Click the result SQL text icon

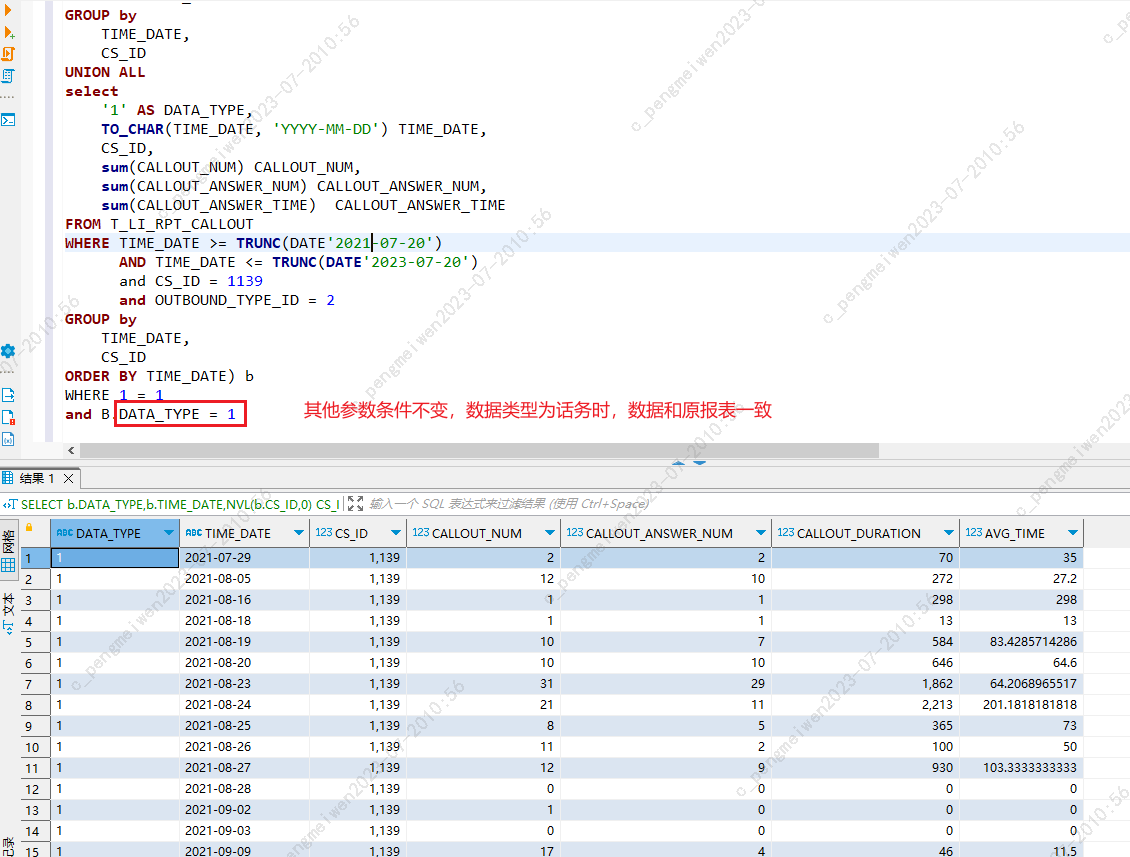(x=10, y=505)
